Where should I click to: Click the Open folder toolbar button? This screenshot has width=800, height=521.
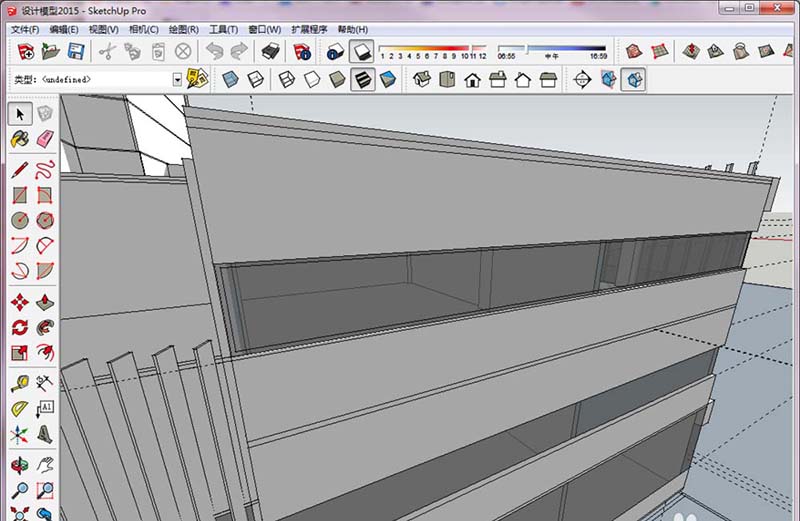[x=51, y=52]
